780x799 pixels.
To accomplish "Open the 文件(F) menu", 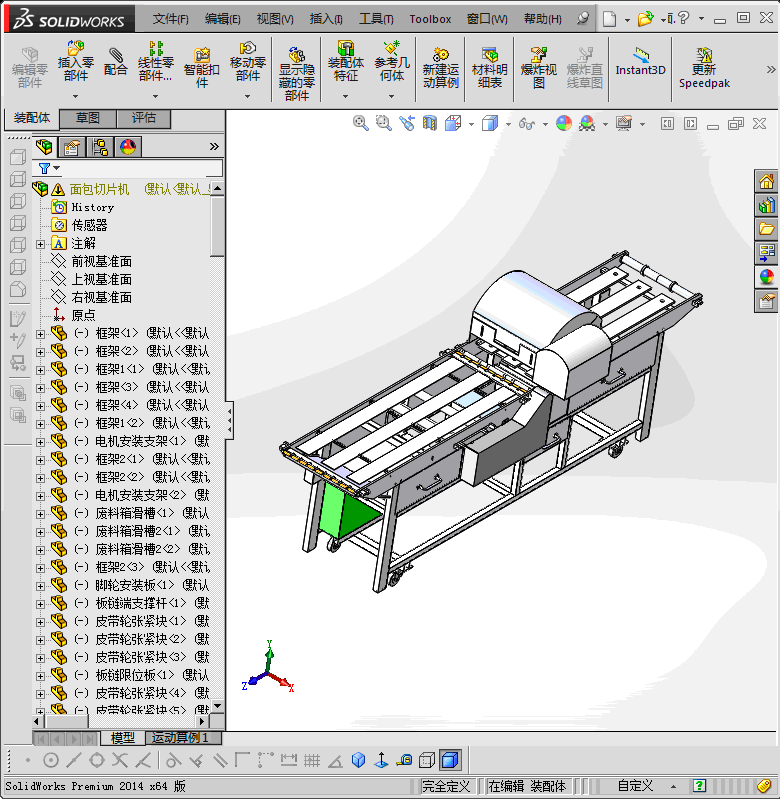I will tap(170, 19).
